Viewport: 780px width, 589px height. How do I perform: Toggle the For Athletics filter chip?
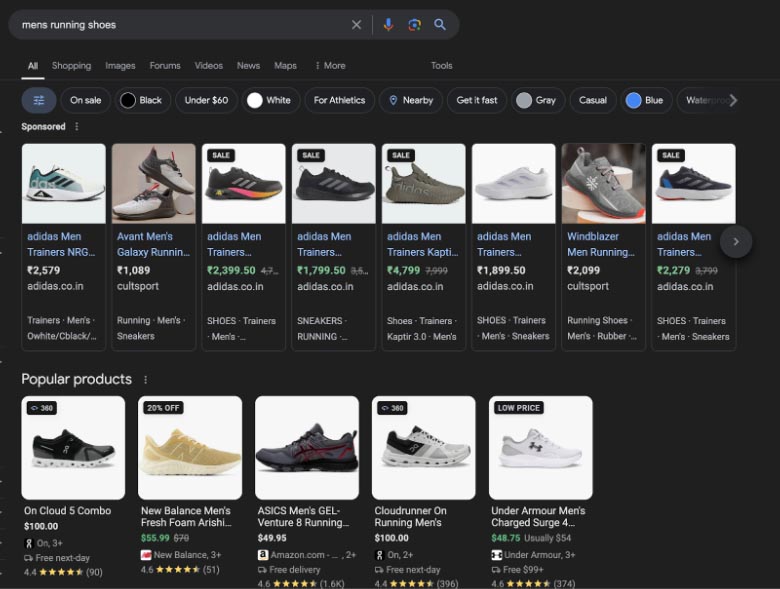(339, 100)
